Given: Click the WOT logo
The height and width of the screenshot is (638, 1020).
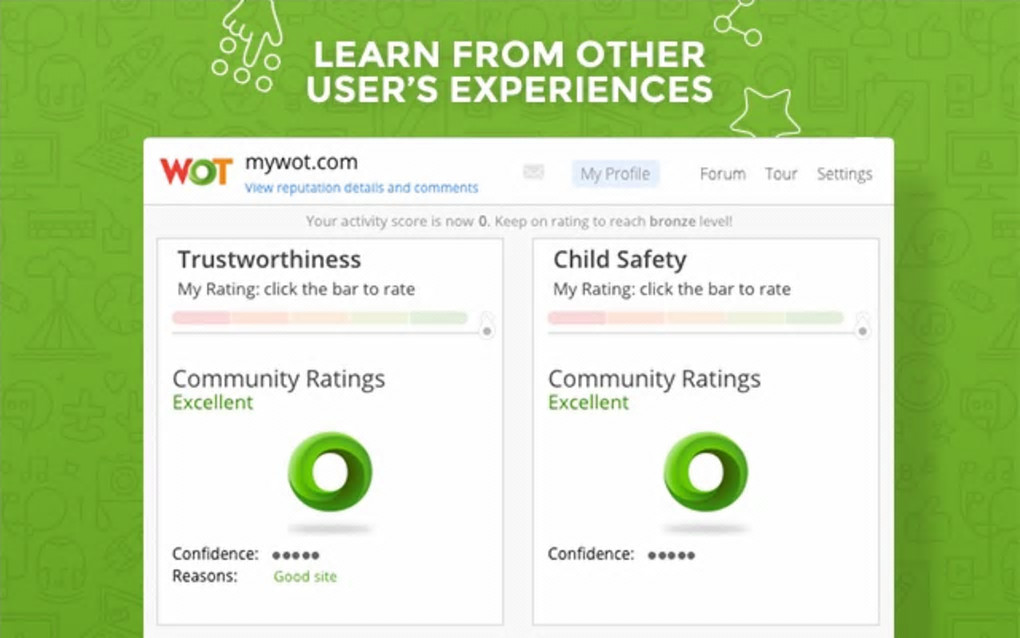Looking at the screenshot, I should pos(196,172).
